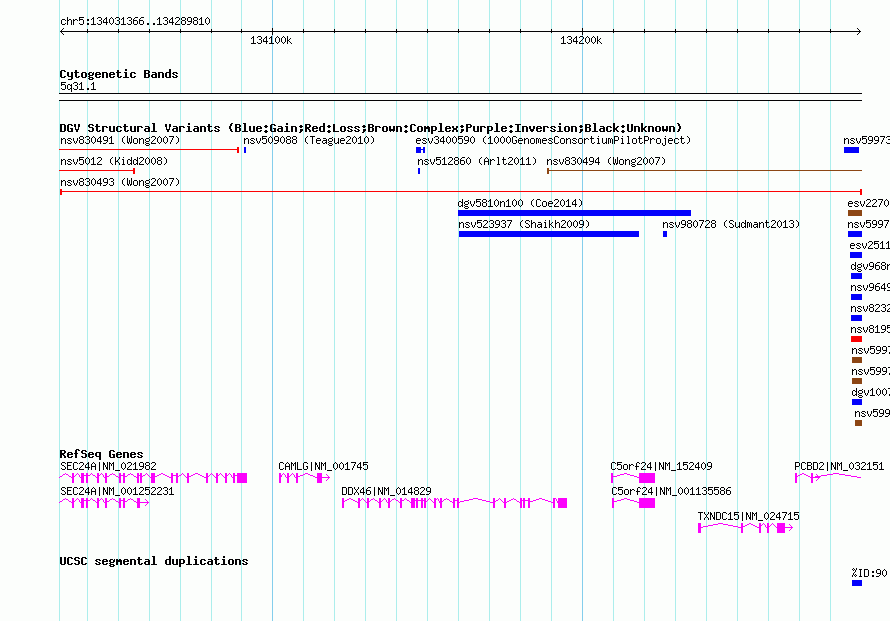The width and height of the screenshot is (890, 621).
Task: Click the gene model under CAMLG|NM_001745
Action: coord(304,478)
